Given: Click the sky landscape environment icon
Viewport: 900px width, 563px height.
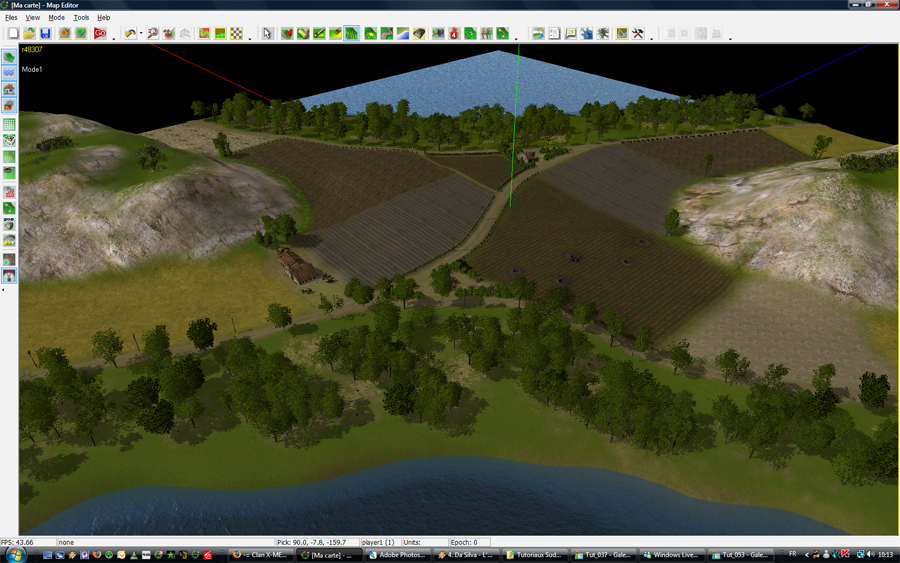Looking at the screenshot, I should (x=538, y=33).
